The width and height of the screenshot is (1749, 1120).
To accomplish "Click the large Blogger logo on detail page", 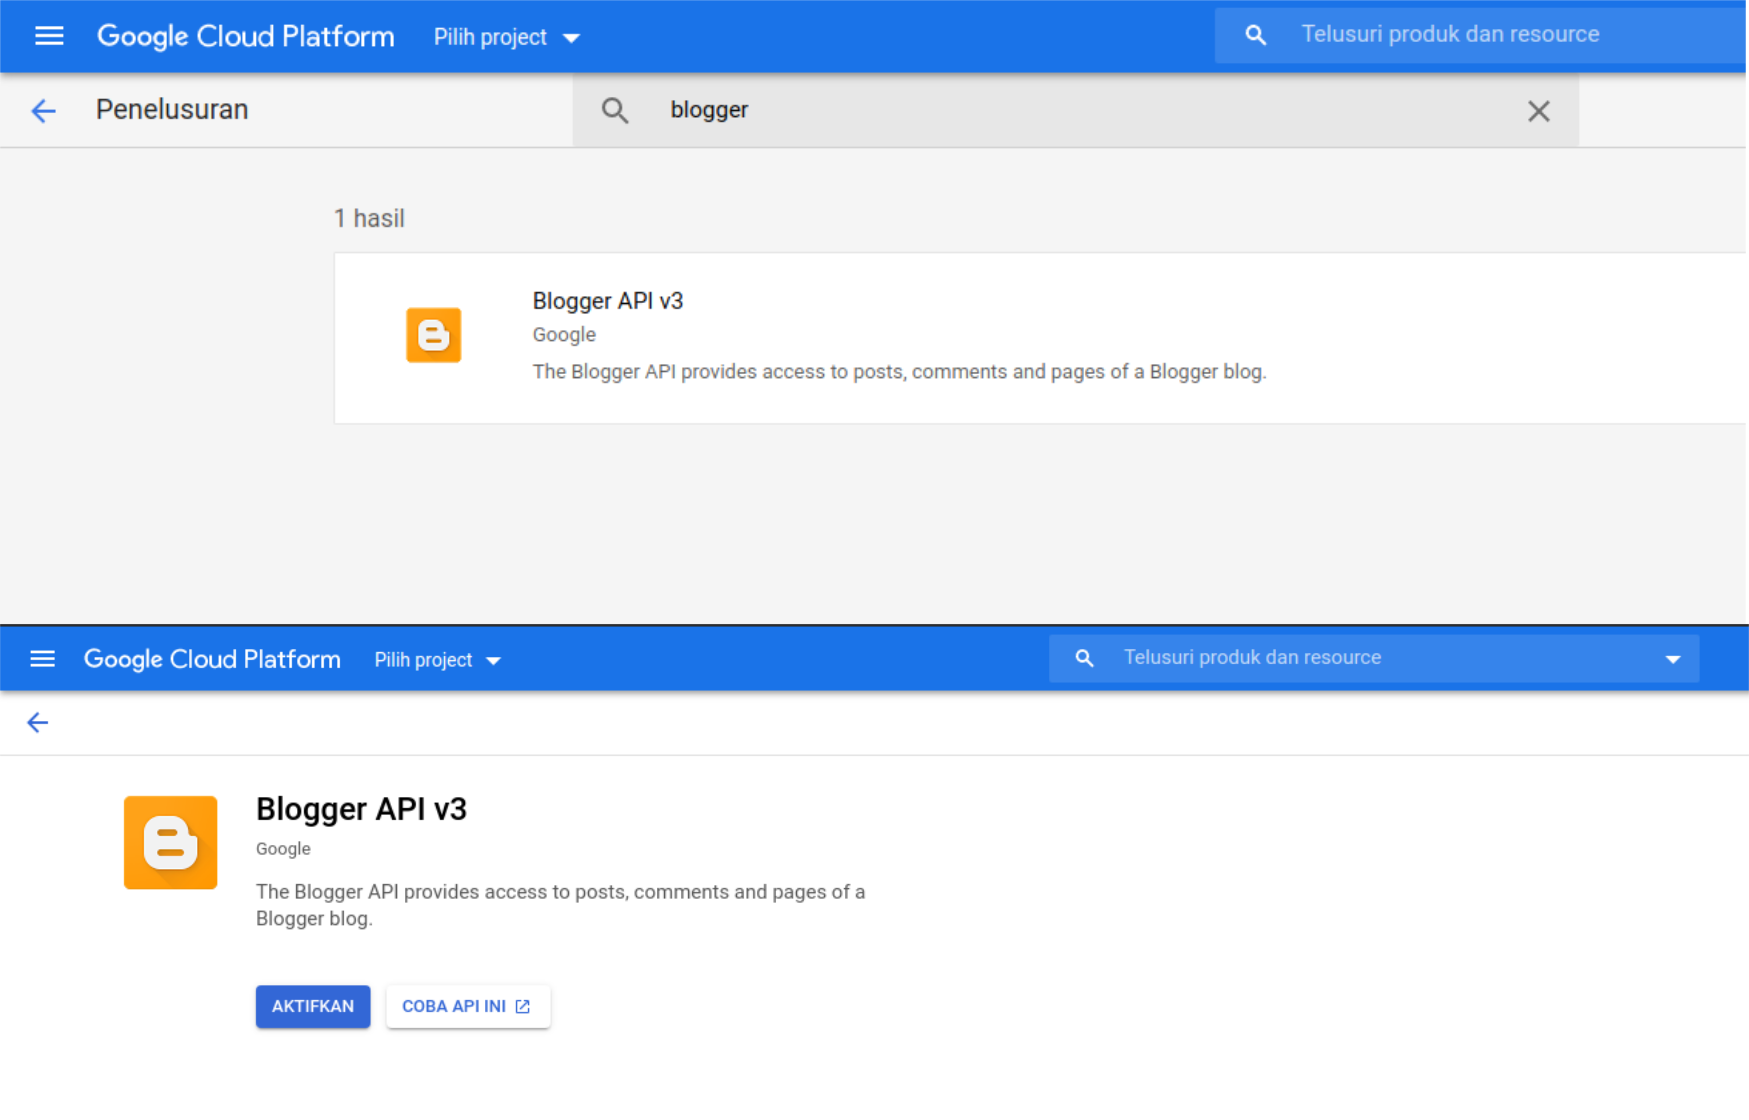I will click(170, 842).
